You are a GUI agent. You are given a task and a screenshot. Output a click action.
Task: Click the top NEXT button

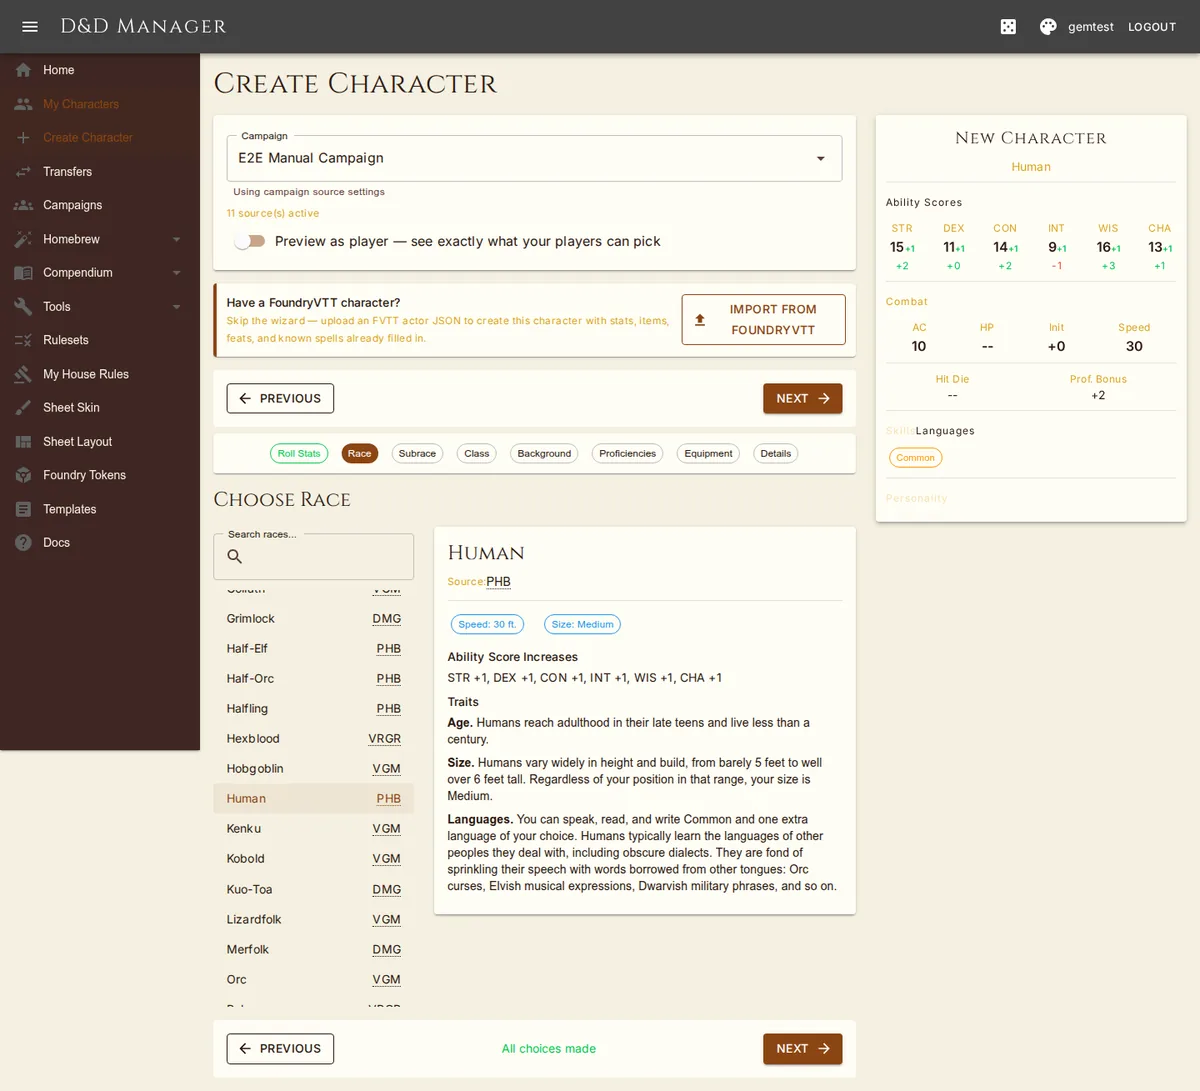tap(803, 398)
